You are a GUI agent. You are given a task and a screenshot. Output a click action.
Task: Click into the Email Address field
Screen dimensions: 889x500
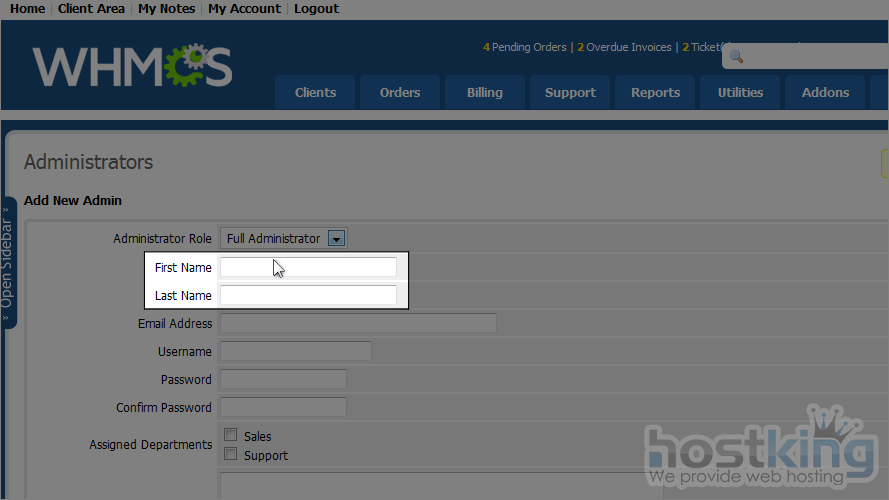coord(357,323)
